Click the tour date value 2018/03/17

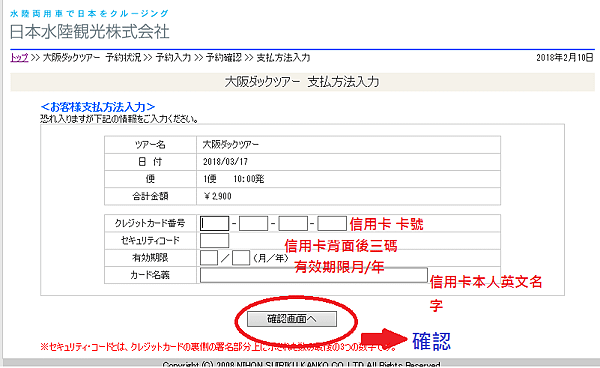(225, 162)
